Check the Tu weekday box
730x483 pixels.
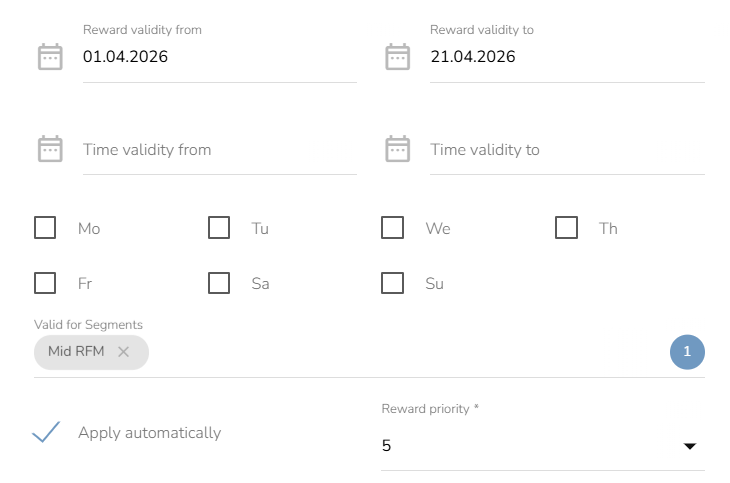click(x=219, y=227)
